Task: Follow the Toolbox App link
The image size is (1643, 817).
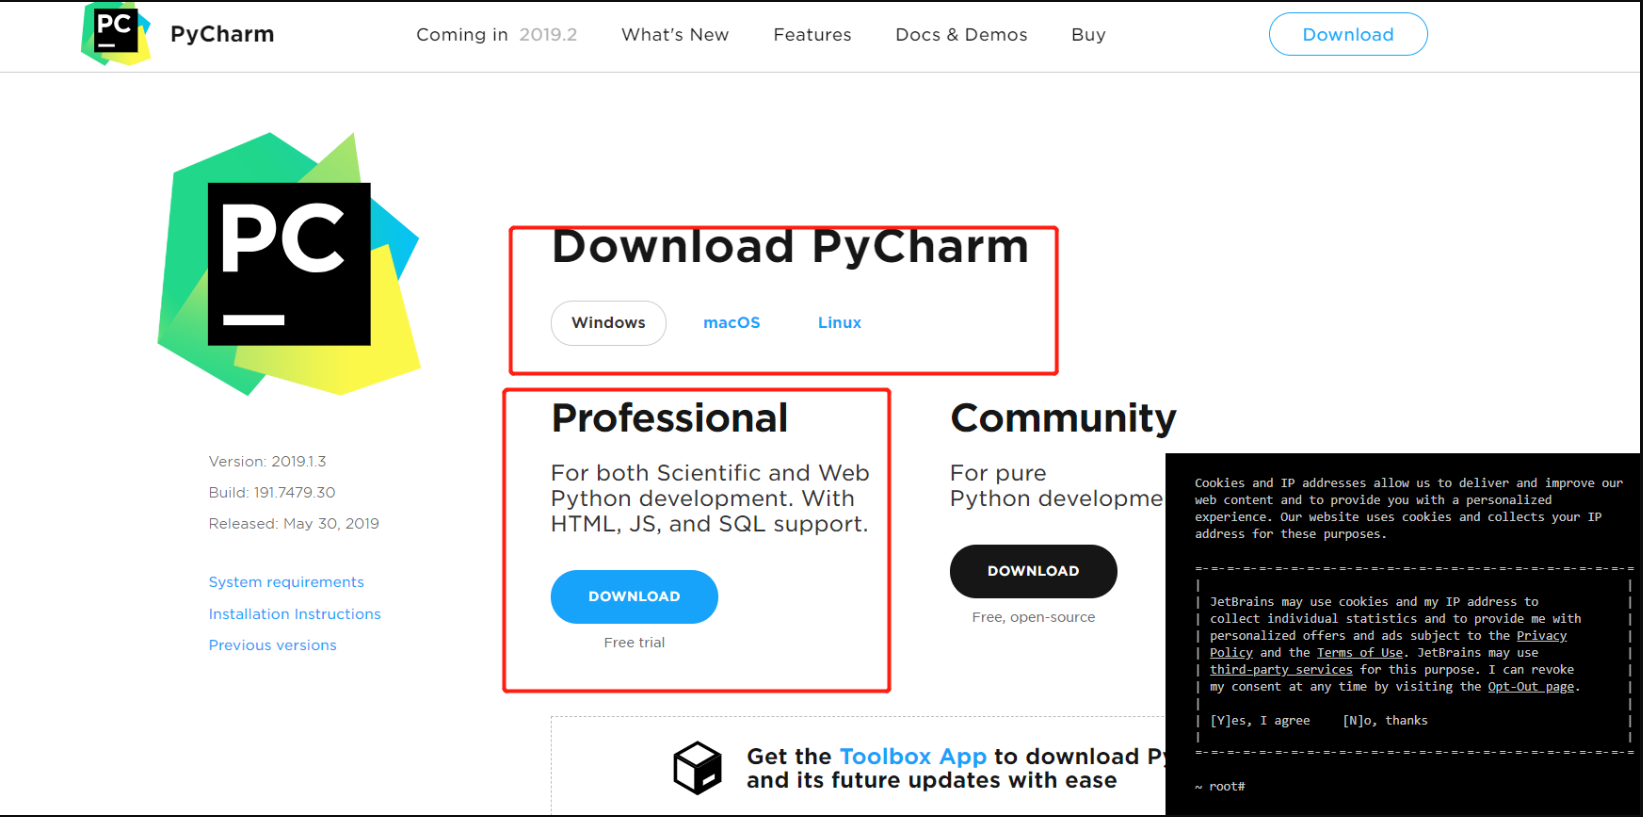Action: (913, 756)
